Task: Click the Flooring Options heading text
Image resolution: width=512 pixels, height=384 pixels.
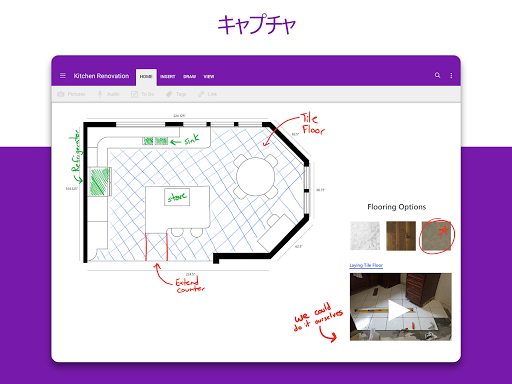Action: (397, 207)
